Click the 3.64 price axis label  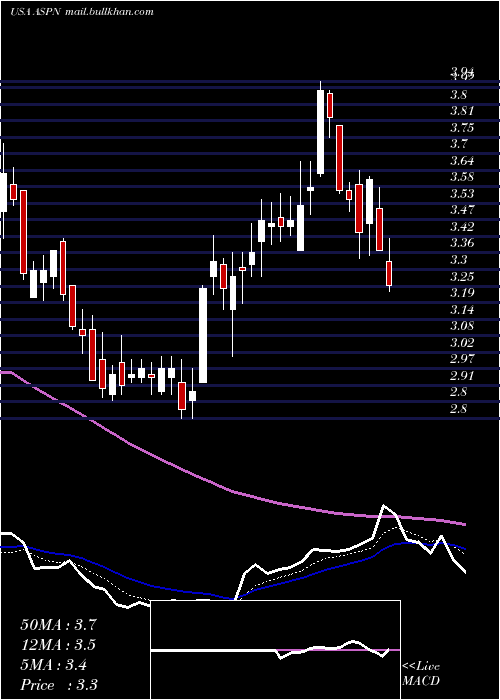pos(462,160)
